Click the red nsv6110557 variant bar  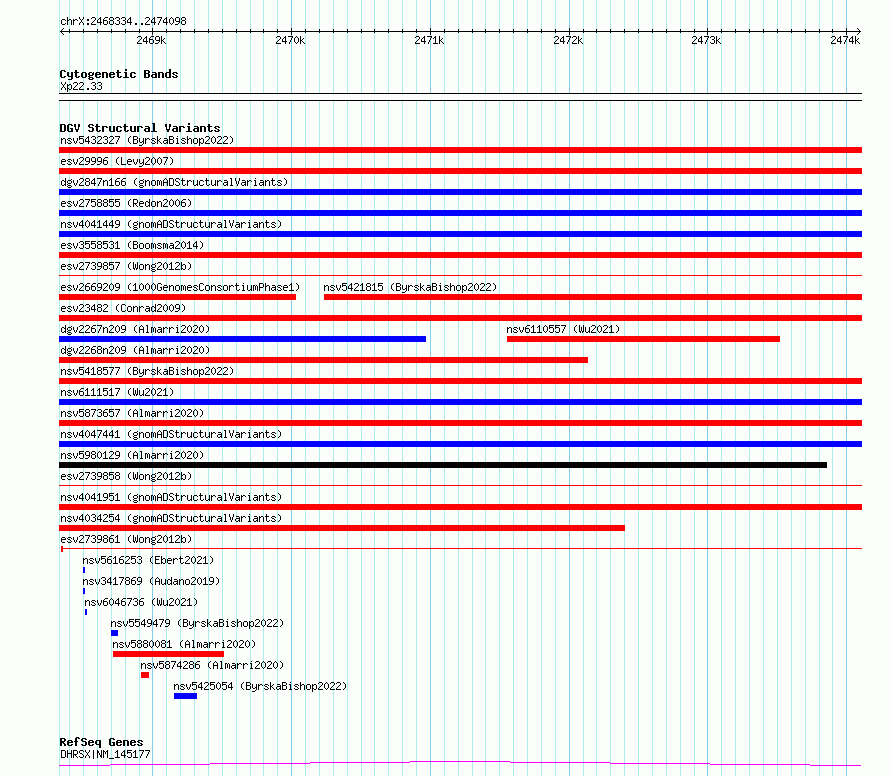point(643,339)
